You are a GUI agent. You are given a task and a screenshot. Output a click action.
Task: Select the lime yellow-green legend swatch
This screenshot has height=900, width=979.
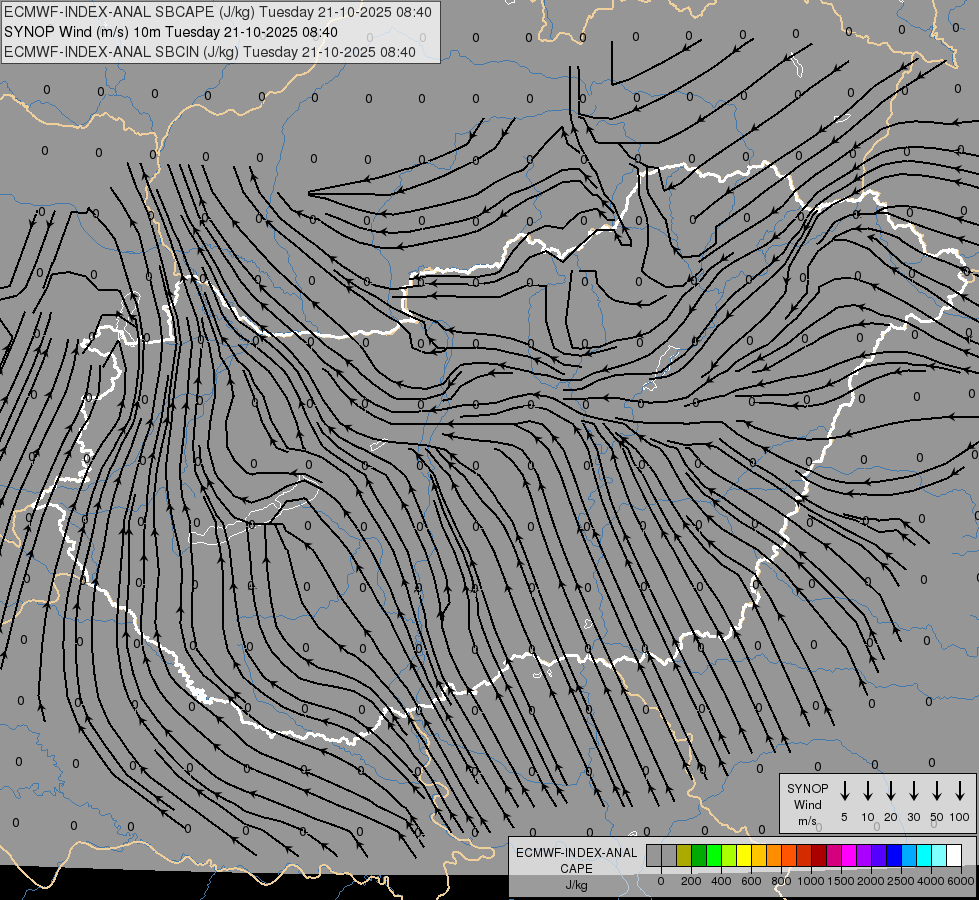(x=729, y=855)
